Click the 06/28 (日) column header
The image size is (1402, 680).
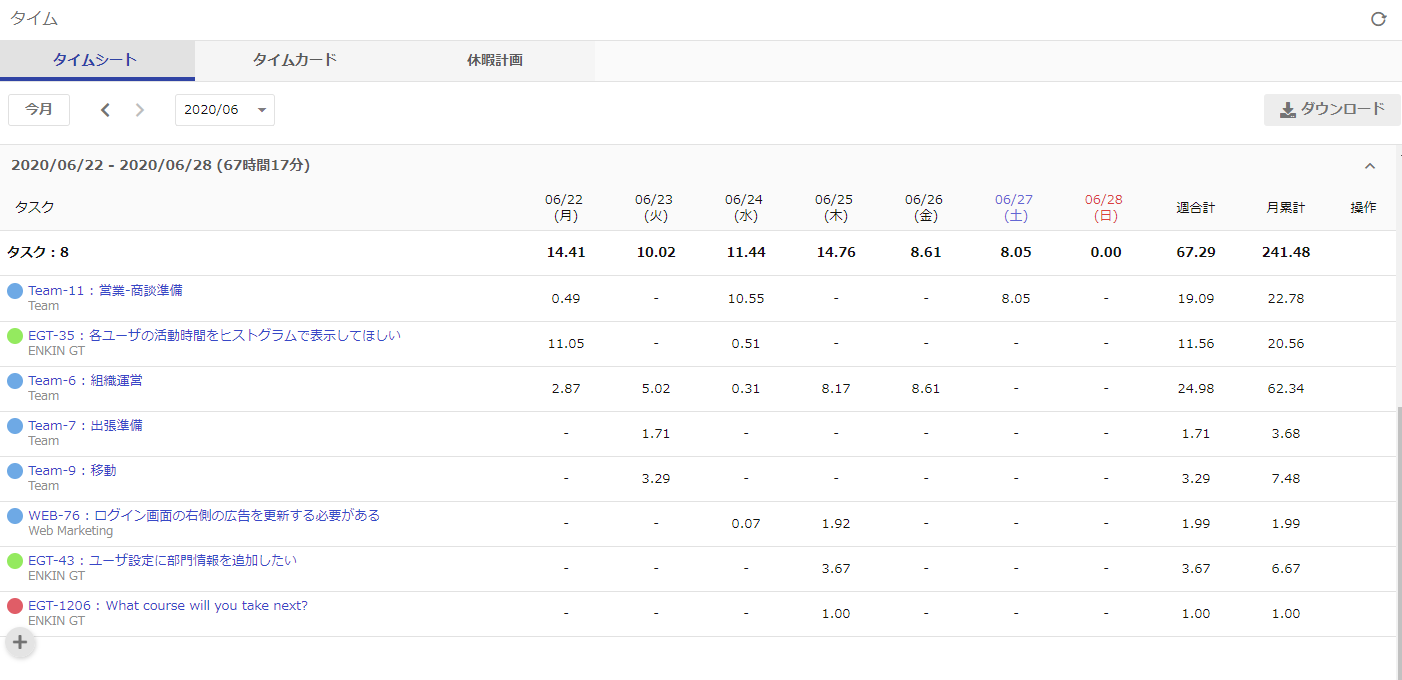tap(1104, 207)
